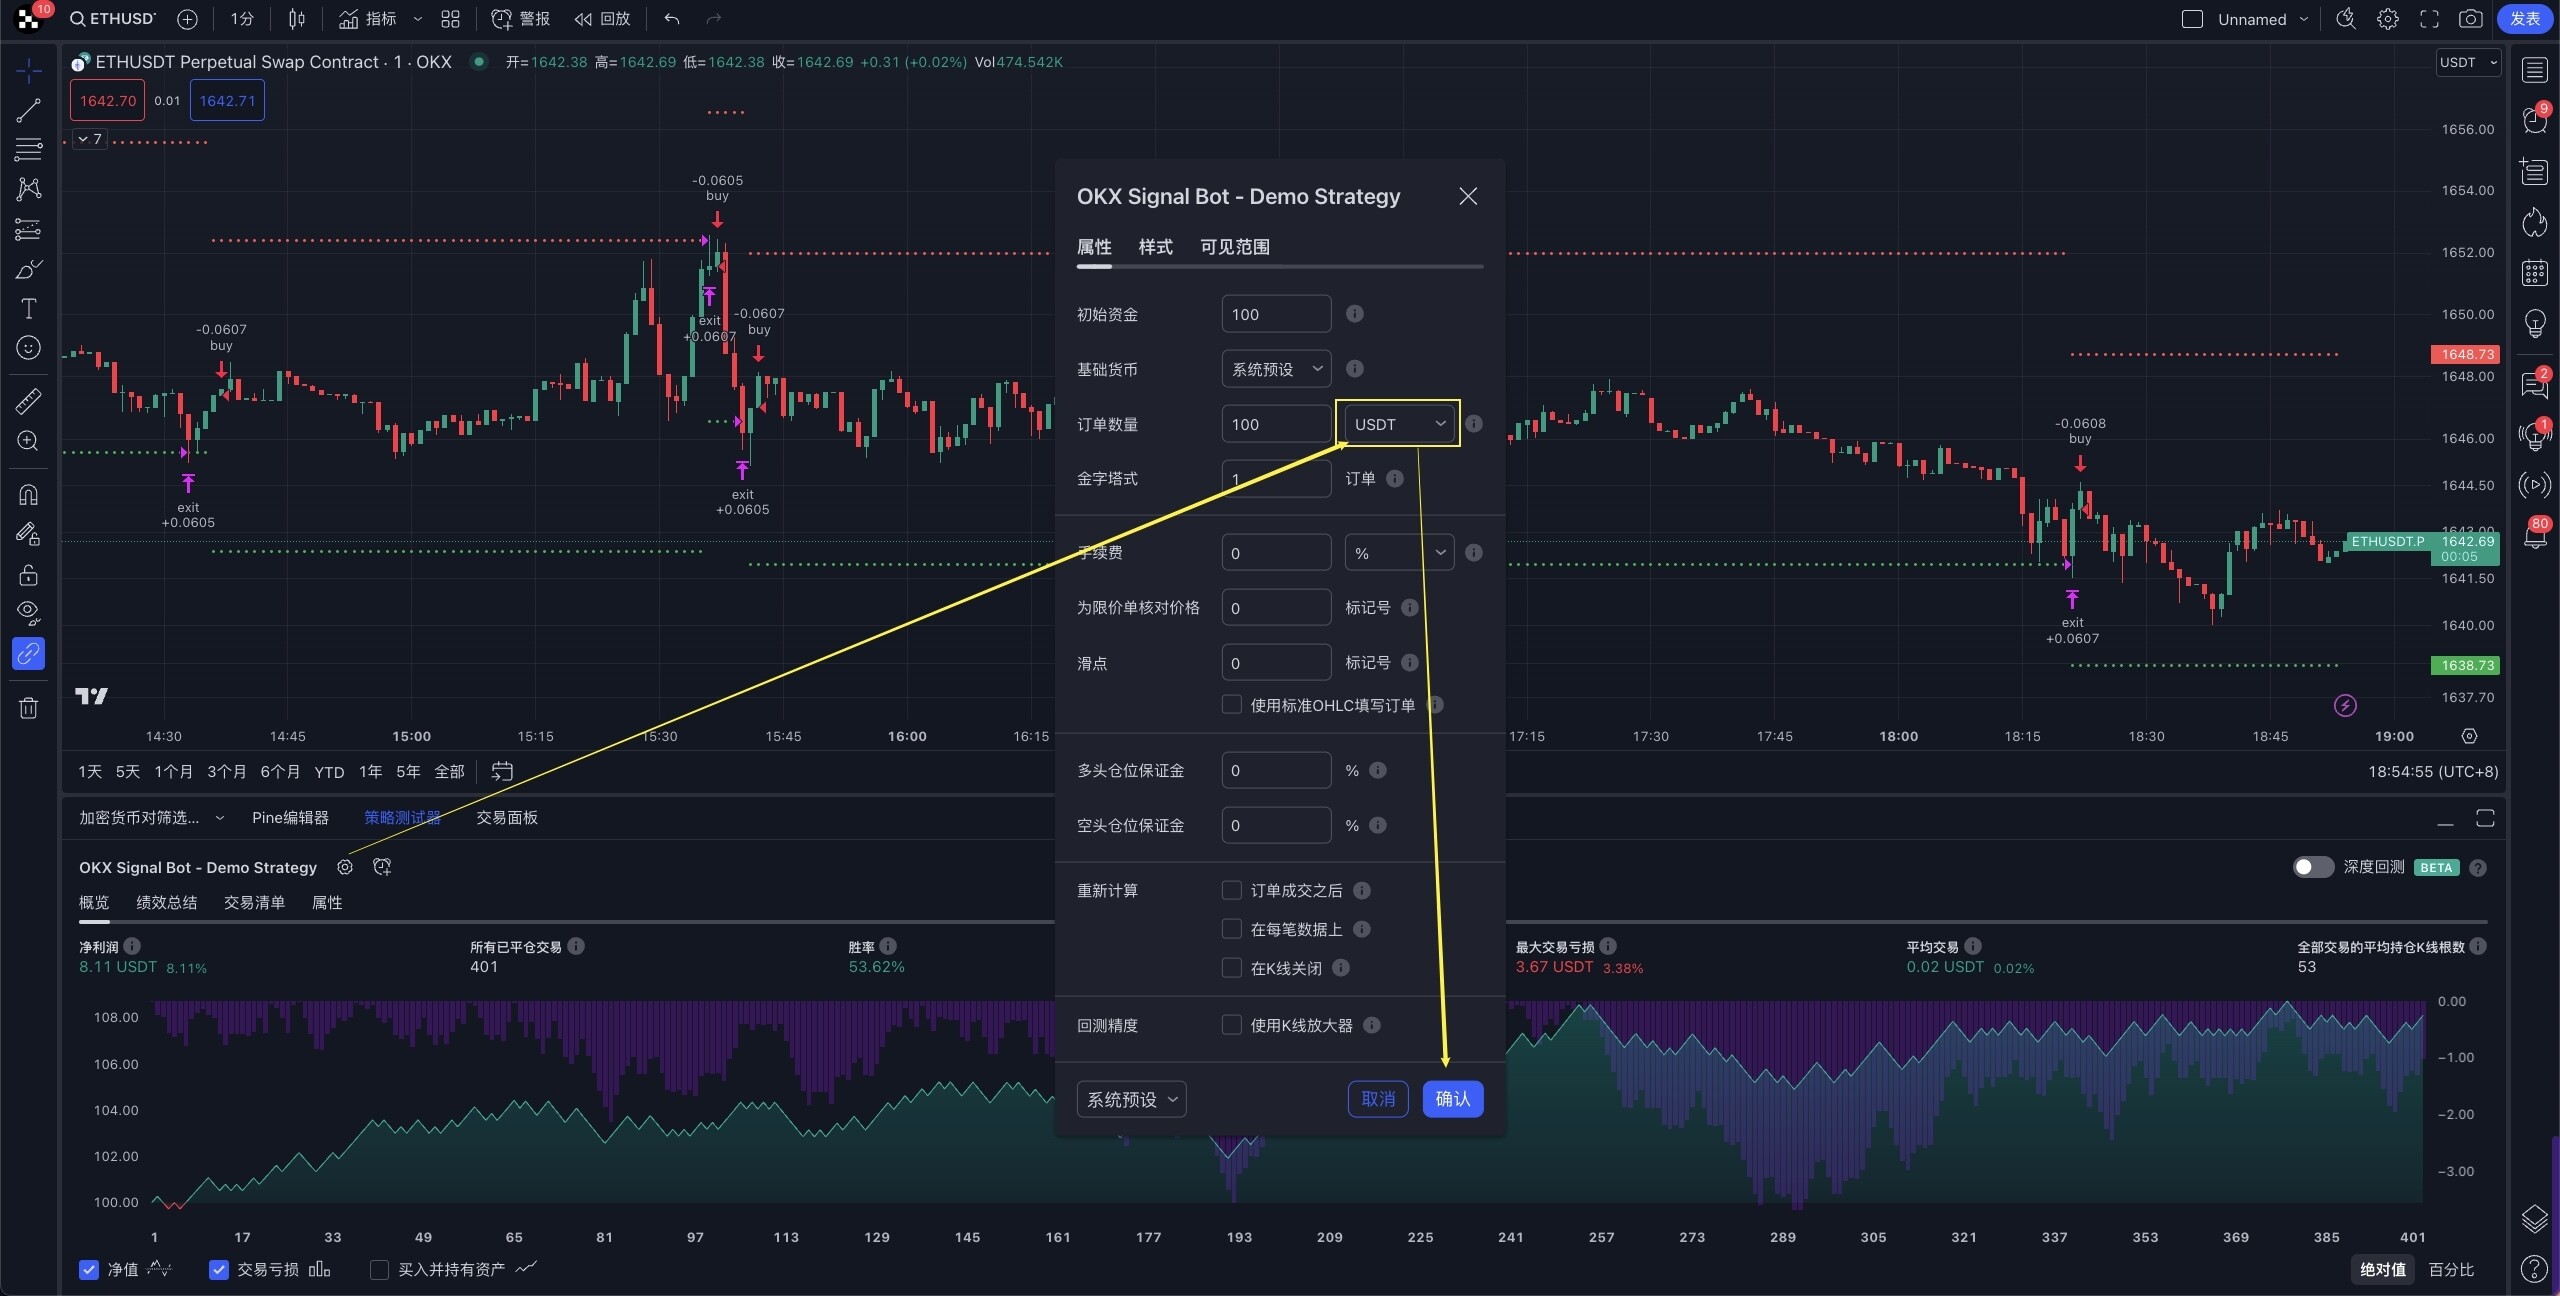This screenshot has height=1296, width=2560.
Task: Expand the 基础货币 系统预设 dropdown
Action: pos(1276,369)
